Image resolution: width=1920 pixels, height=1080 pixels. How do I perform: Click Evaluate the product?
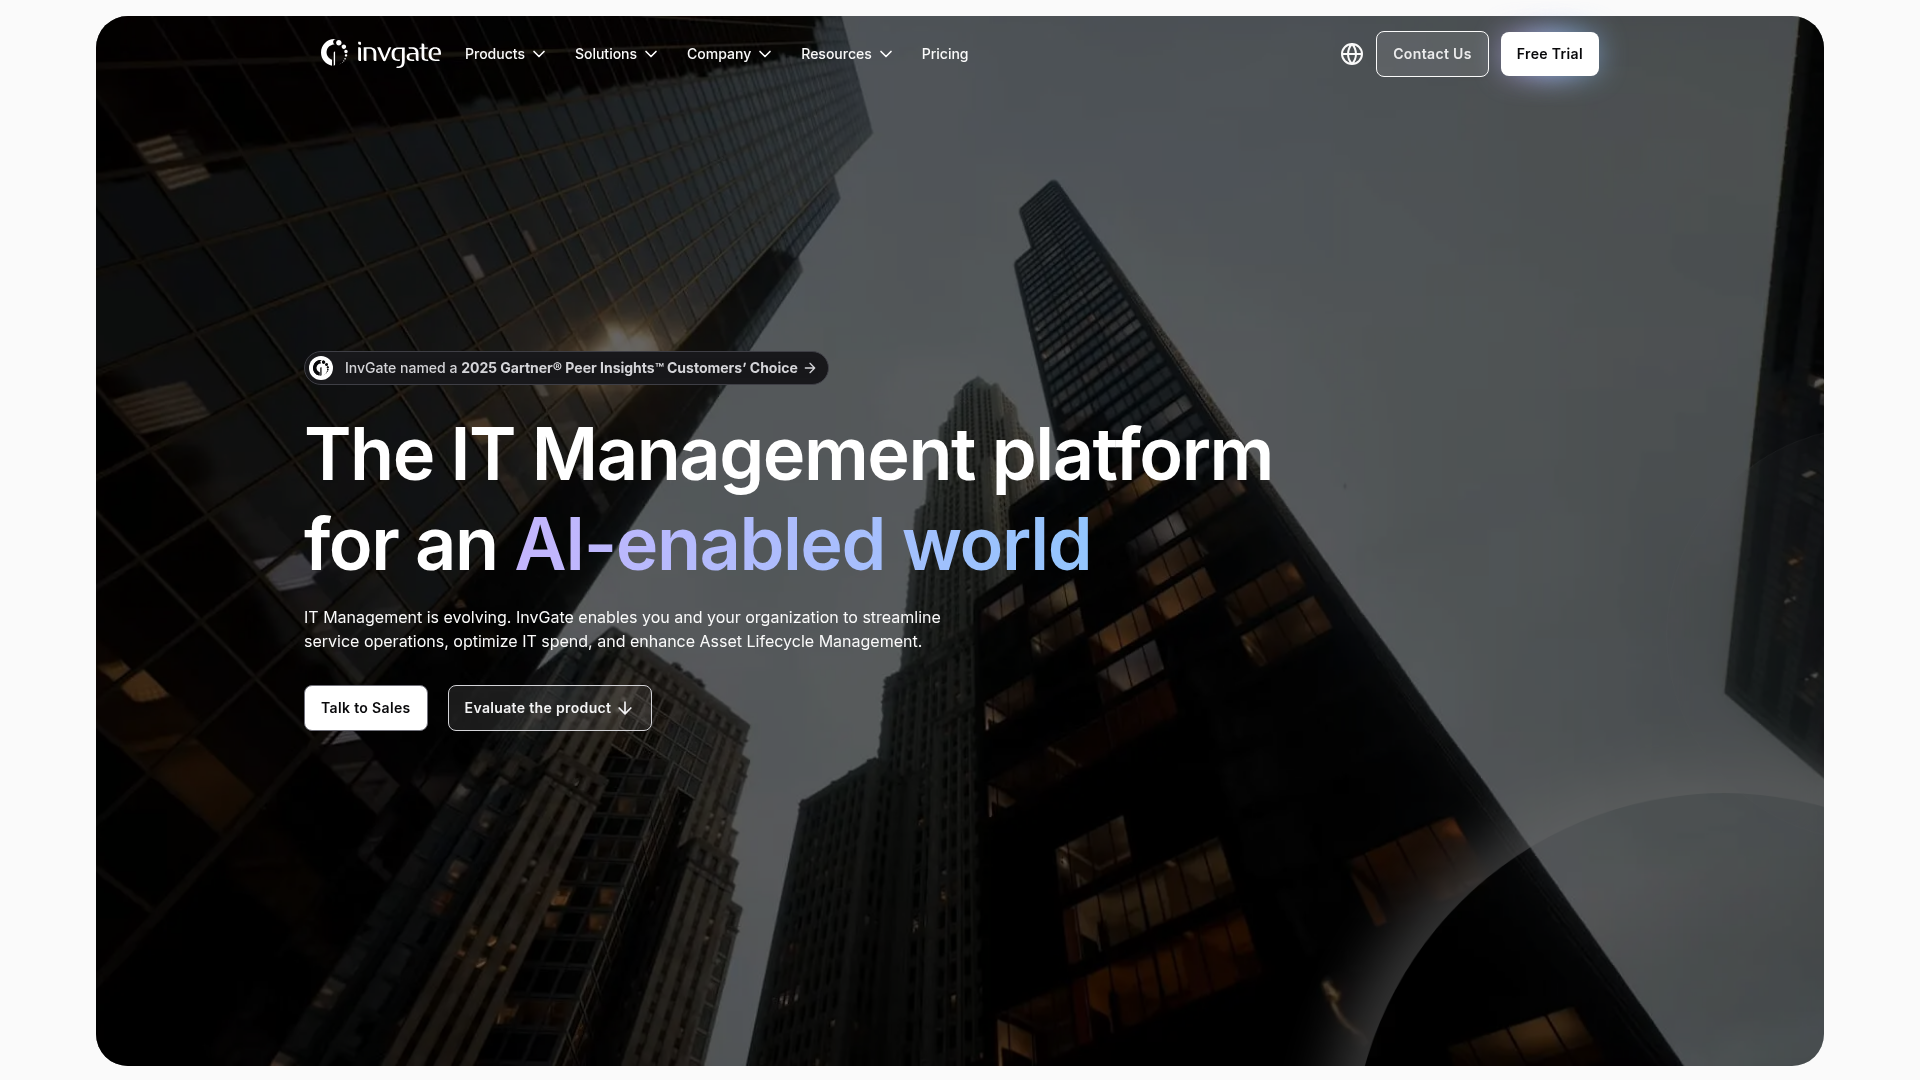tap(537, 708)
